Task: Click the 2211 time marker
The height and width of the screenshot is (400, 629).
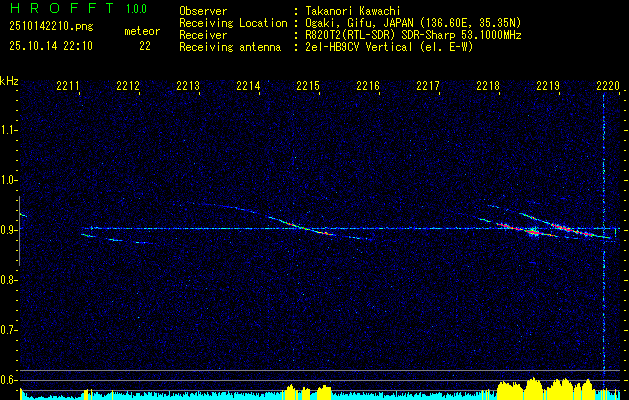Action: [68, 85]
